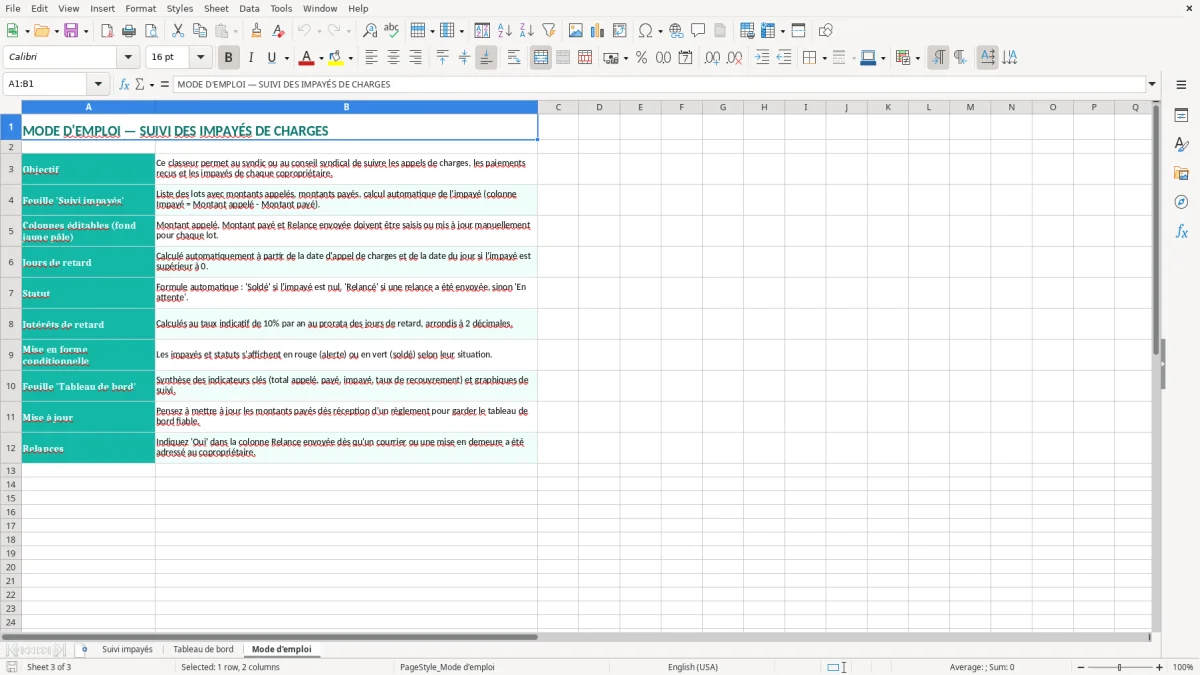Screen dimensions: 1200x675
Task: Toggle Italic formatting
Action: (251, 58)
